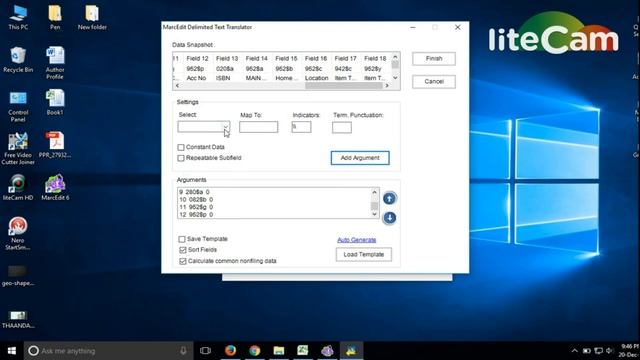Click the Add Argument button
The height and width of the screenshot is (360, 640).
tap(360, 158)
